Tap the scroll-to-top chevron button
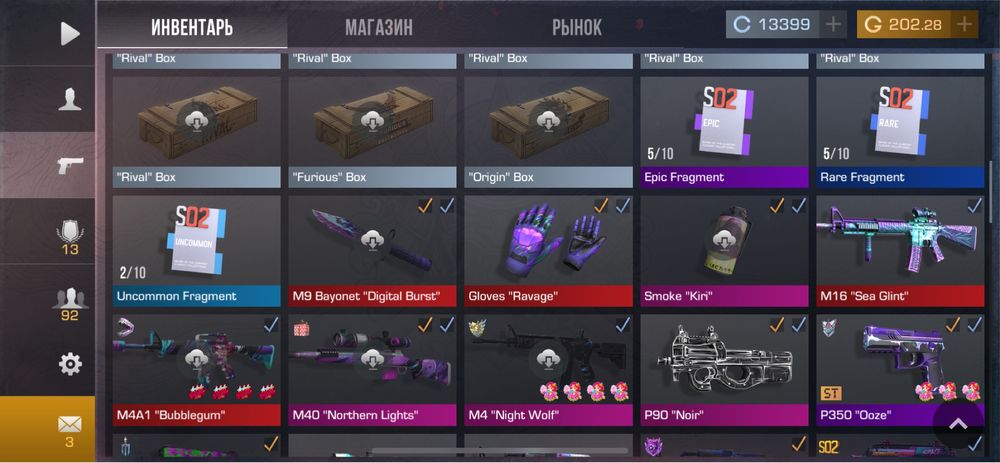1000x463 pixels. click(x=958, y=425)
